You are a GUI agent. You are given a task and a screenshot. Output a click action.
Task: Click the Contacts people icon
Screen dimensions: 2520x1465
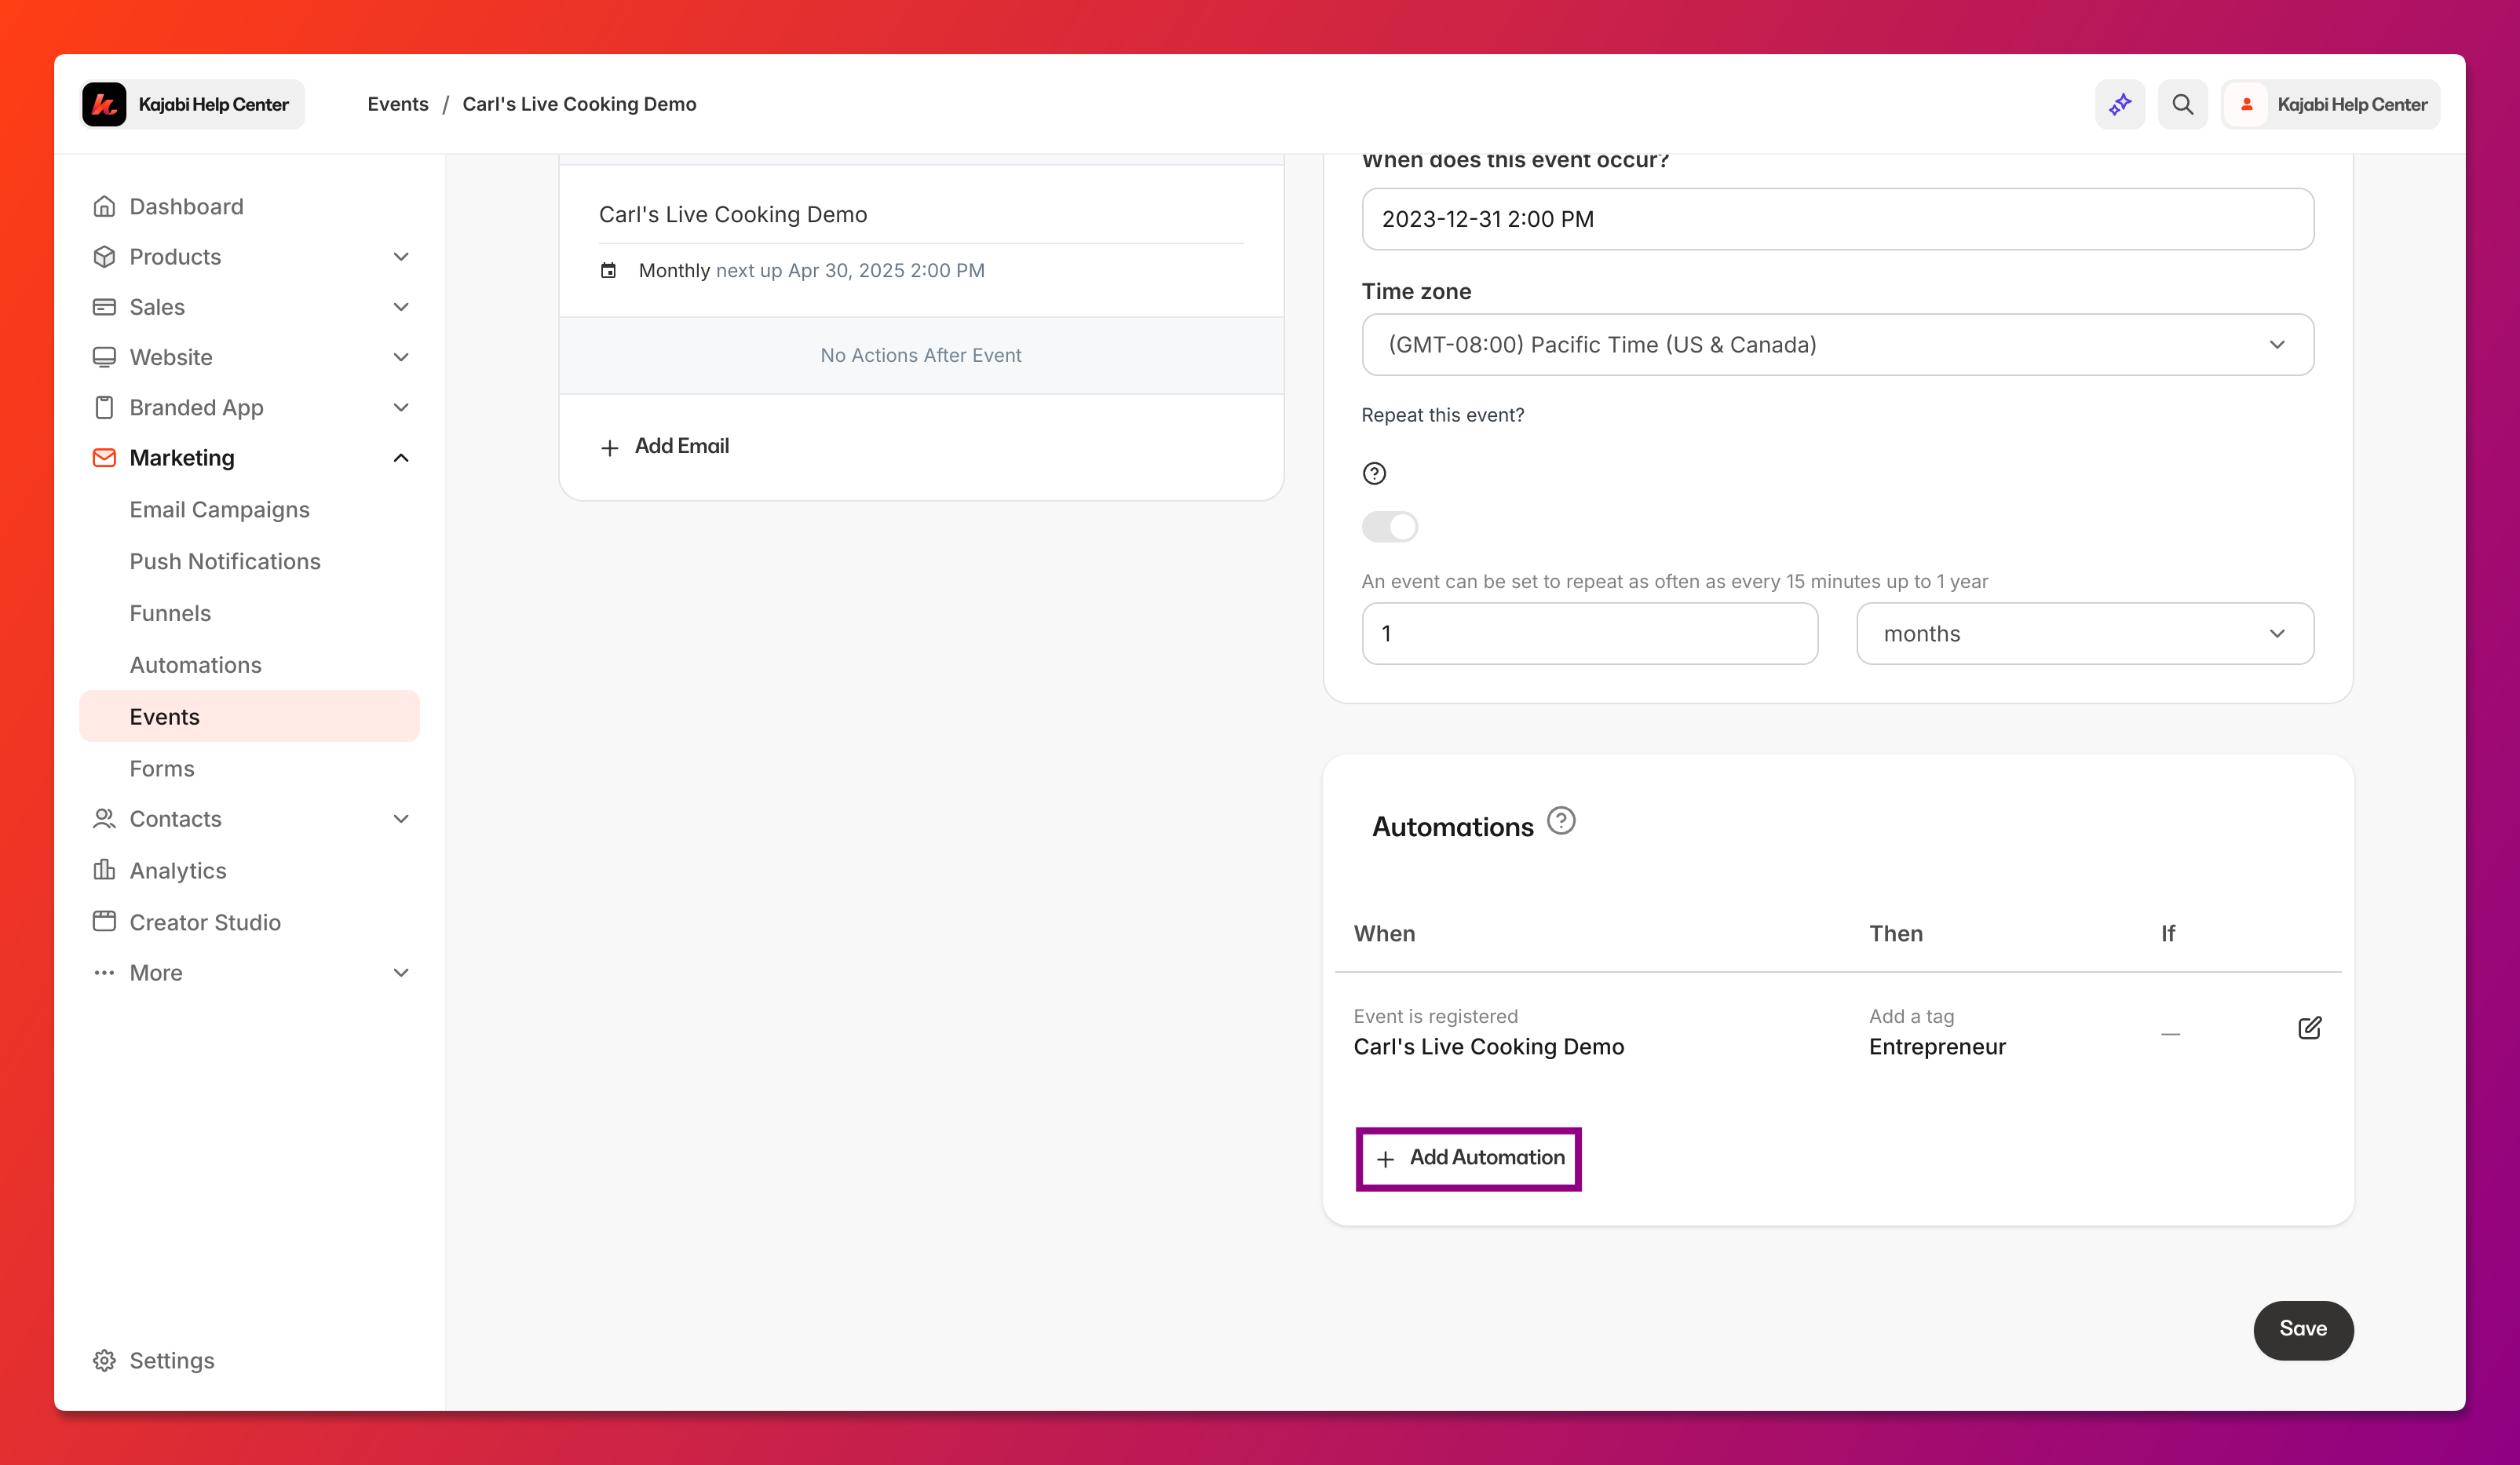point(104,818)
